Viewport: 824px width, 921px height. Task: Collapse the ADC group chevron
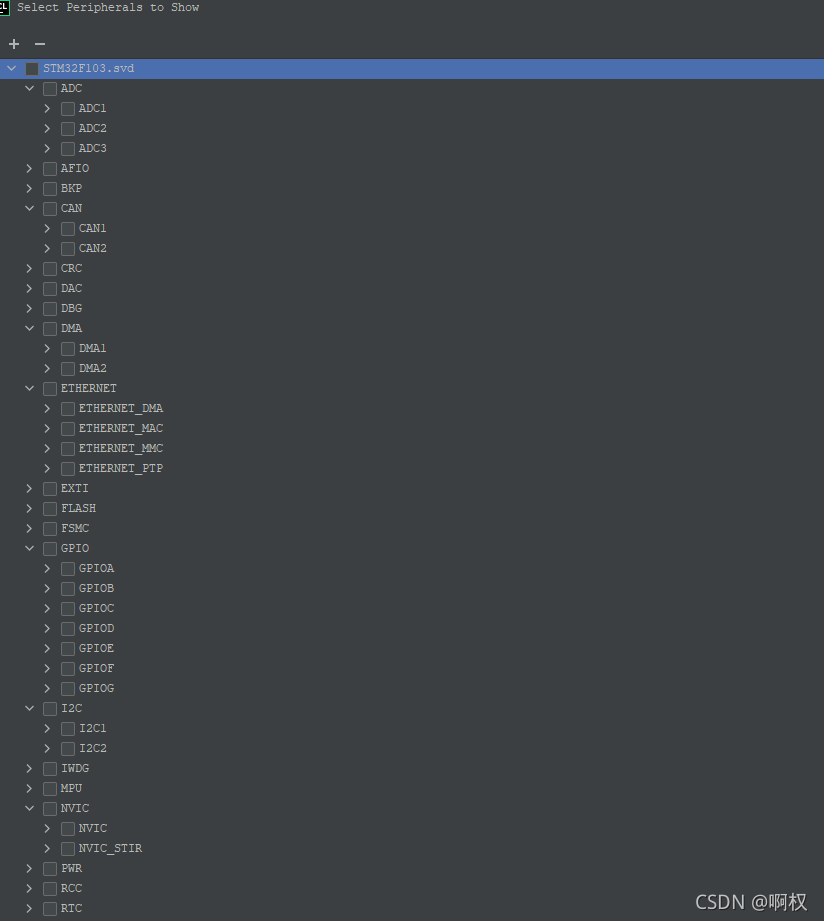point(29,88)
